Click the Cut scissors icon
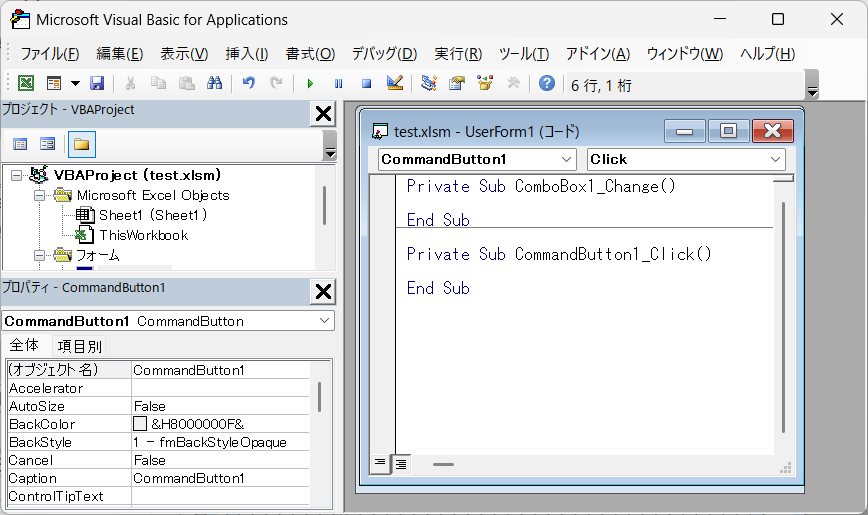 coord(131,84)
